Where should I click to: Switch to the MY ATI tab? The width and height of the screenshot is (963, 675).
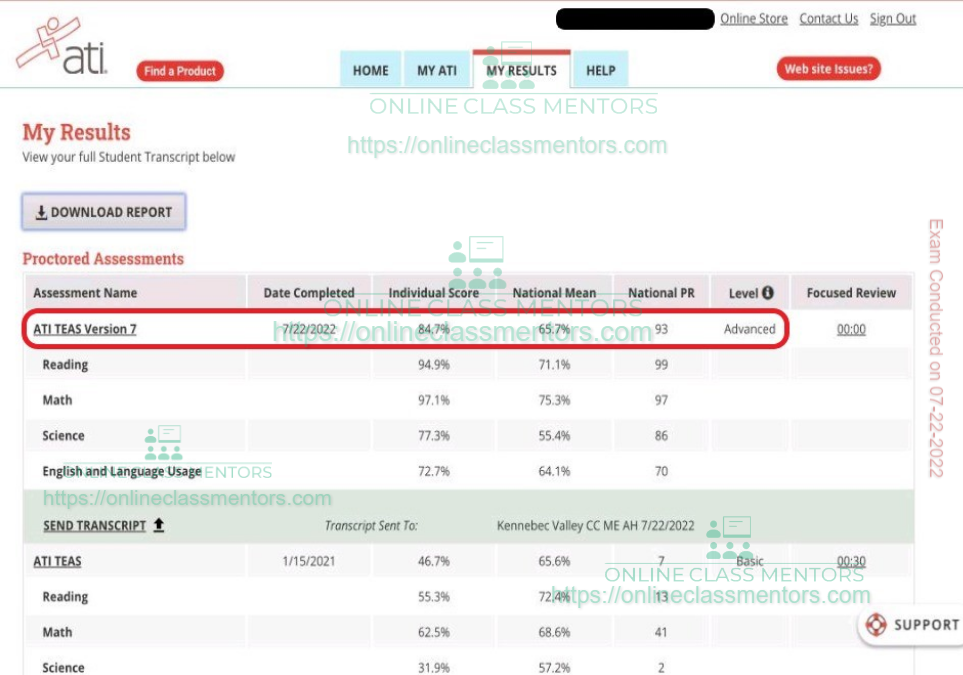[x=437, y=70]
